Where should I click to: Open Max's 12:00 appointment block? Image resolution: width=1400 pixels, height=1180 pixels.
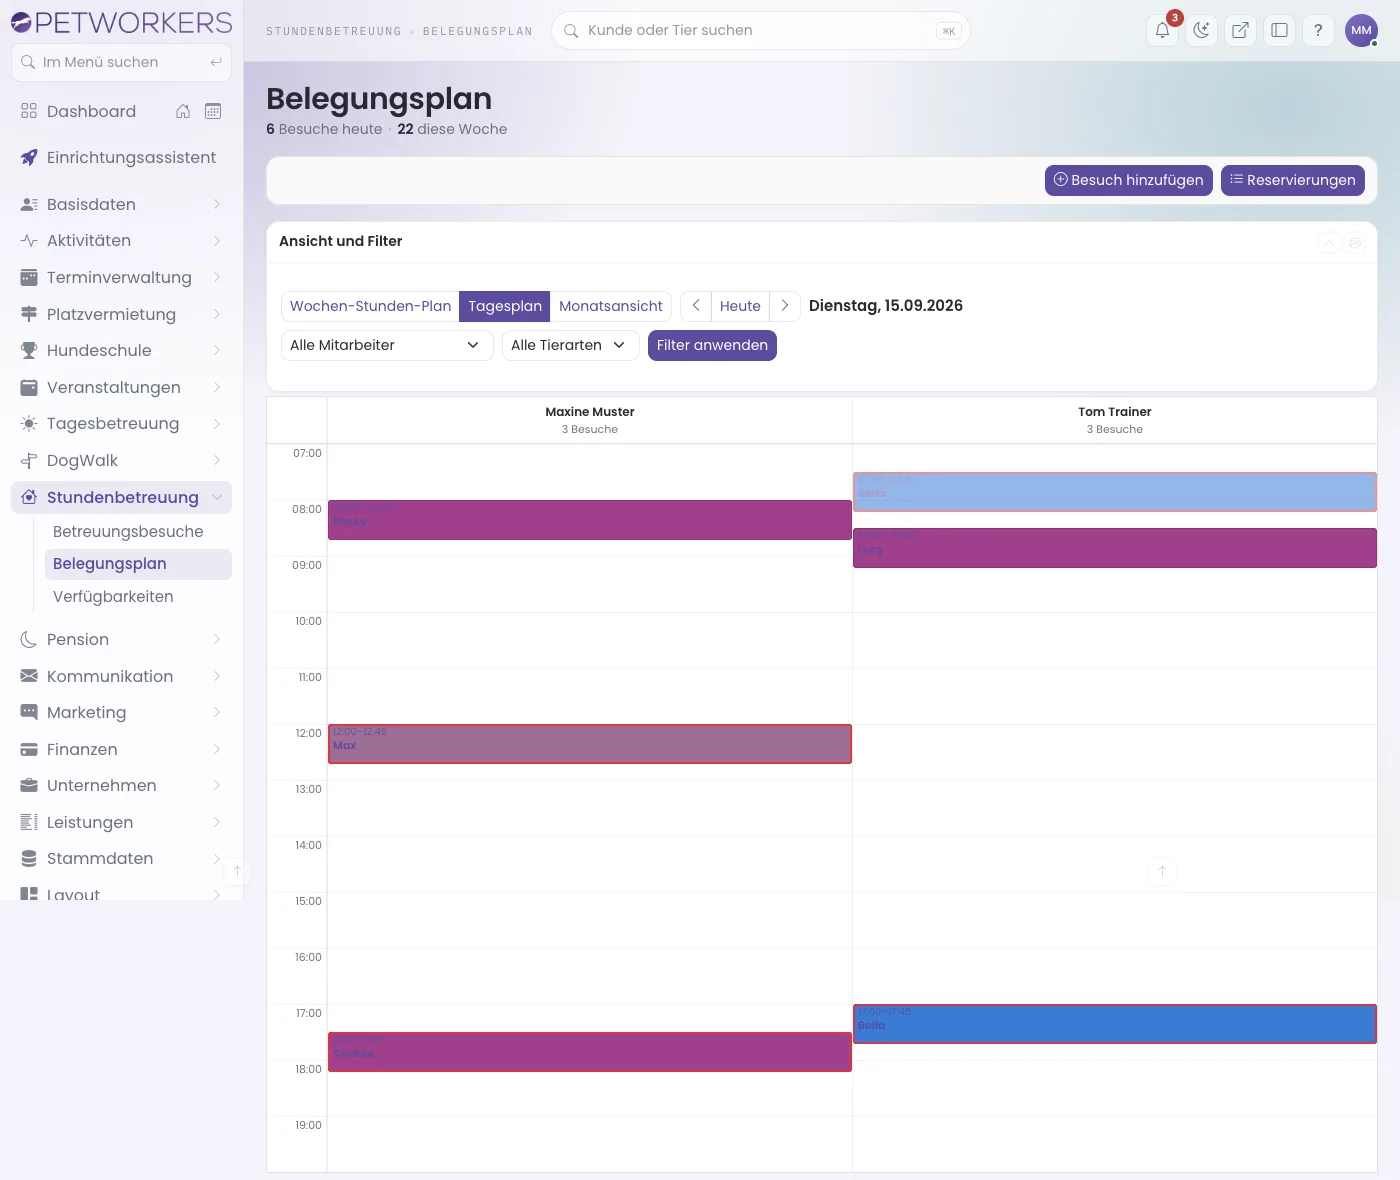[590, 744]
